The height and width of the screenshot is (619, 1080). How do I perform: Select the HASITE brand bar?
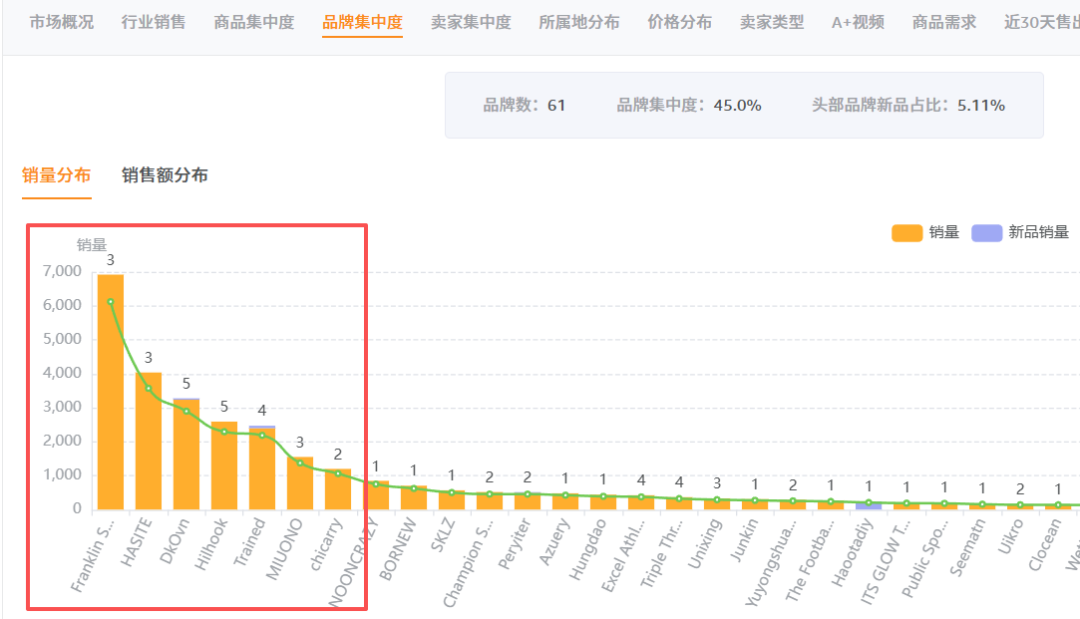(x=146, y=440)
